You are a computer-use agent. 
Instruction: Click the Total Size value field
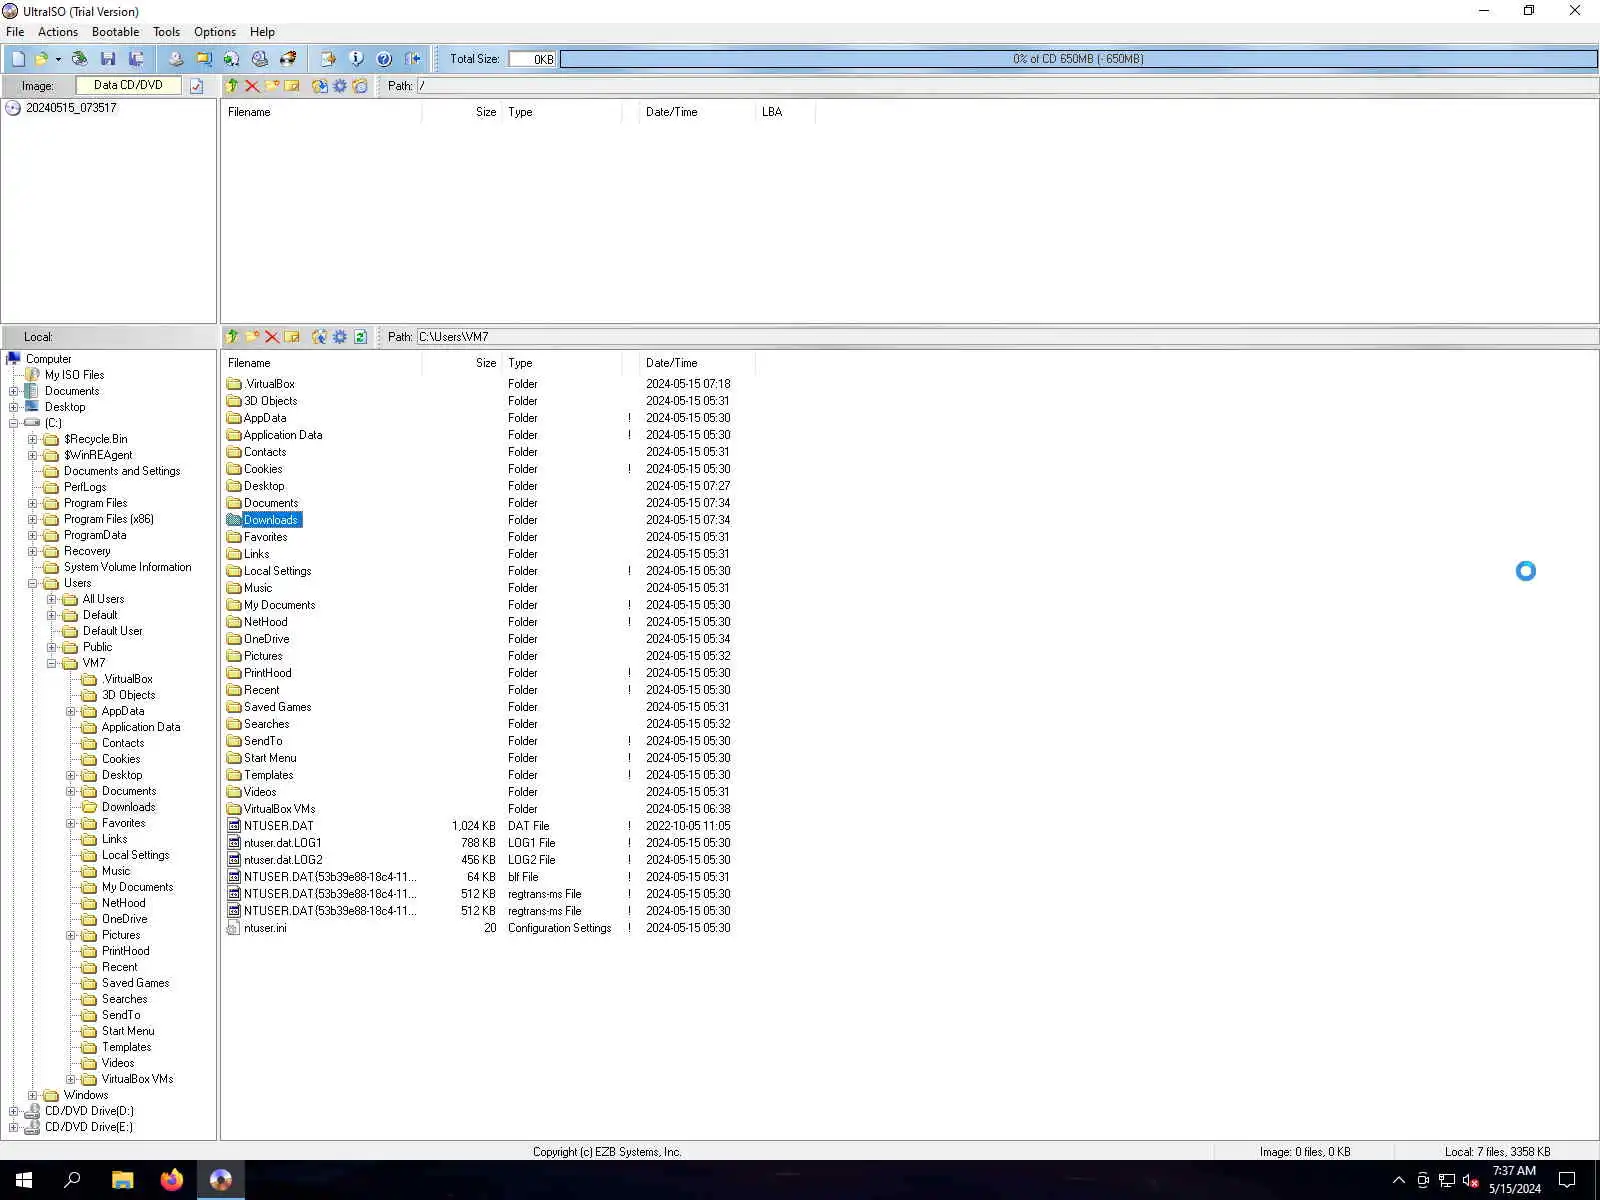tap(532, 59)
